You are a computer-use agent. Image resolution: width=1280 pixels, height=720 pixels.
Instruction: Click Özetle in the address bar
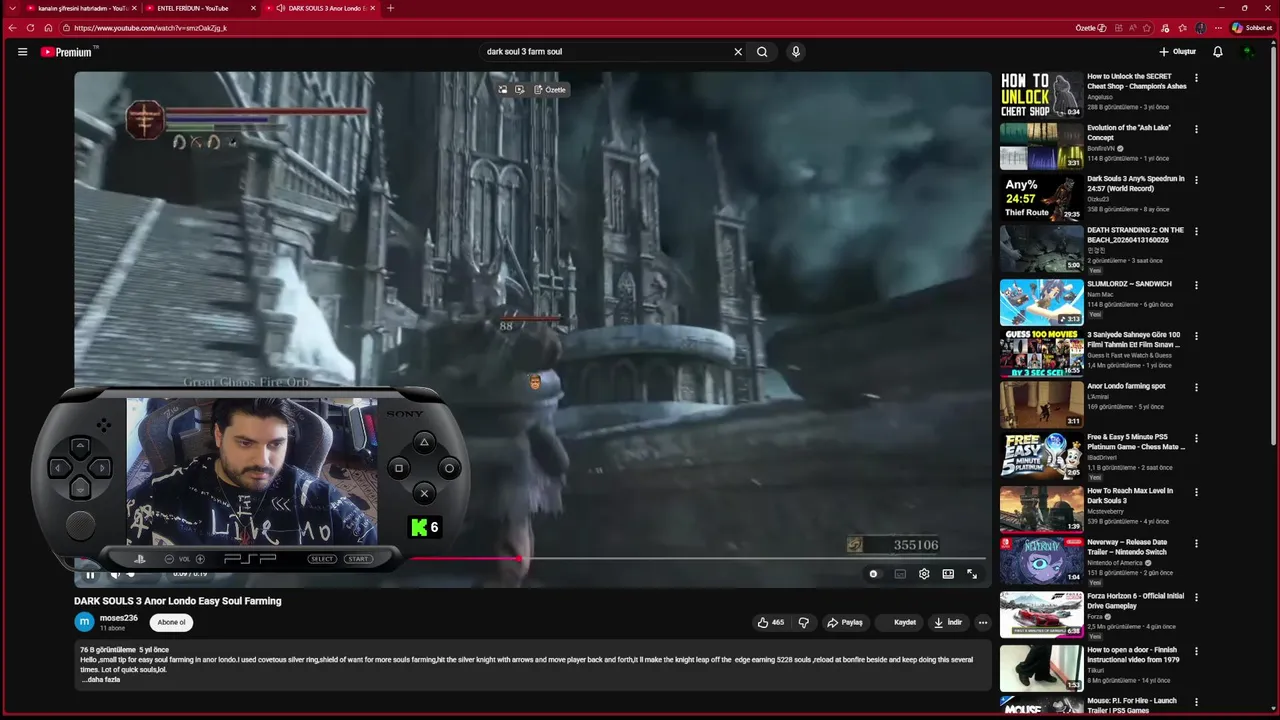tap(1091, 28)
